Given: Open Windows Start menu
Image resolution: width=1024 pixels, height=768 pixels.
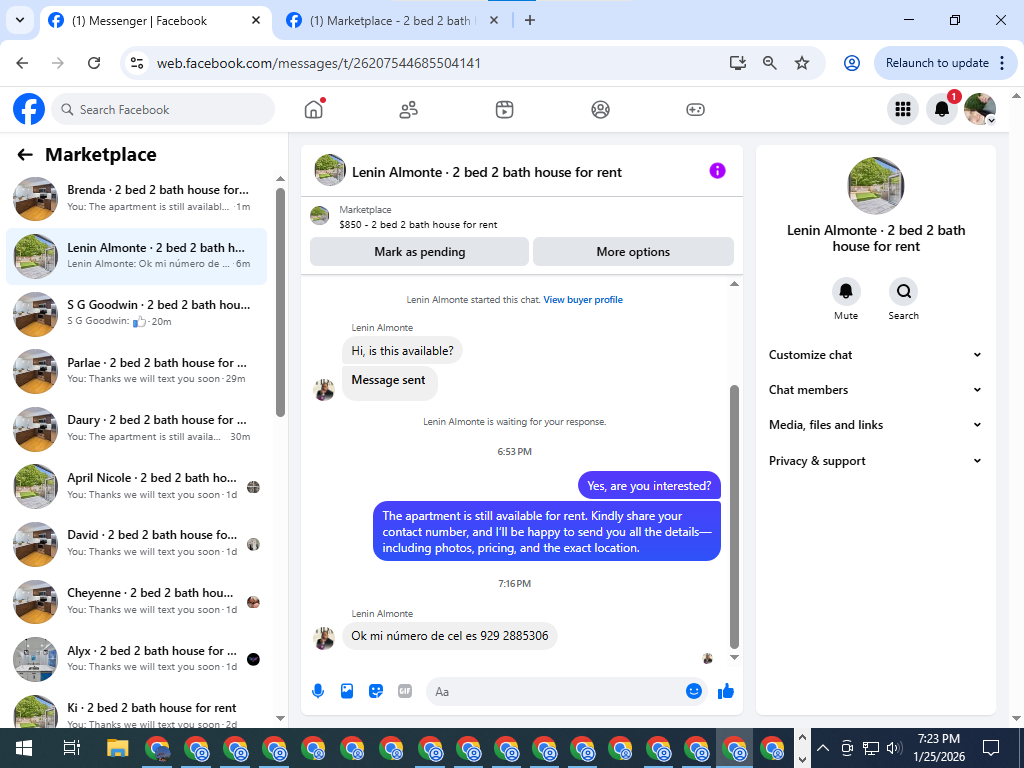Looking at the screenshot, I should pos(24,748).
